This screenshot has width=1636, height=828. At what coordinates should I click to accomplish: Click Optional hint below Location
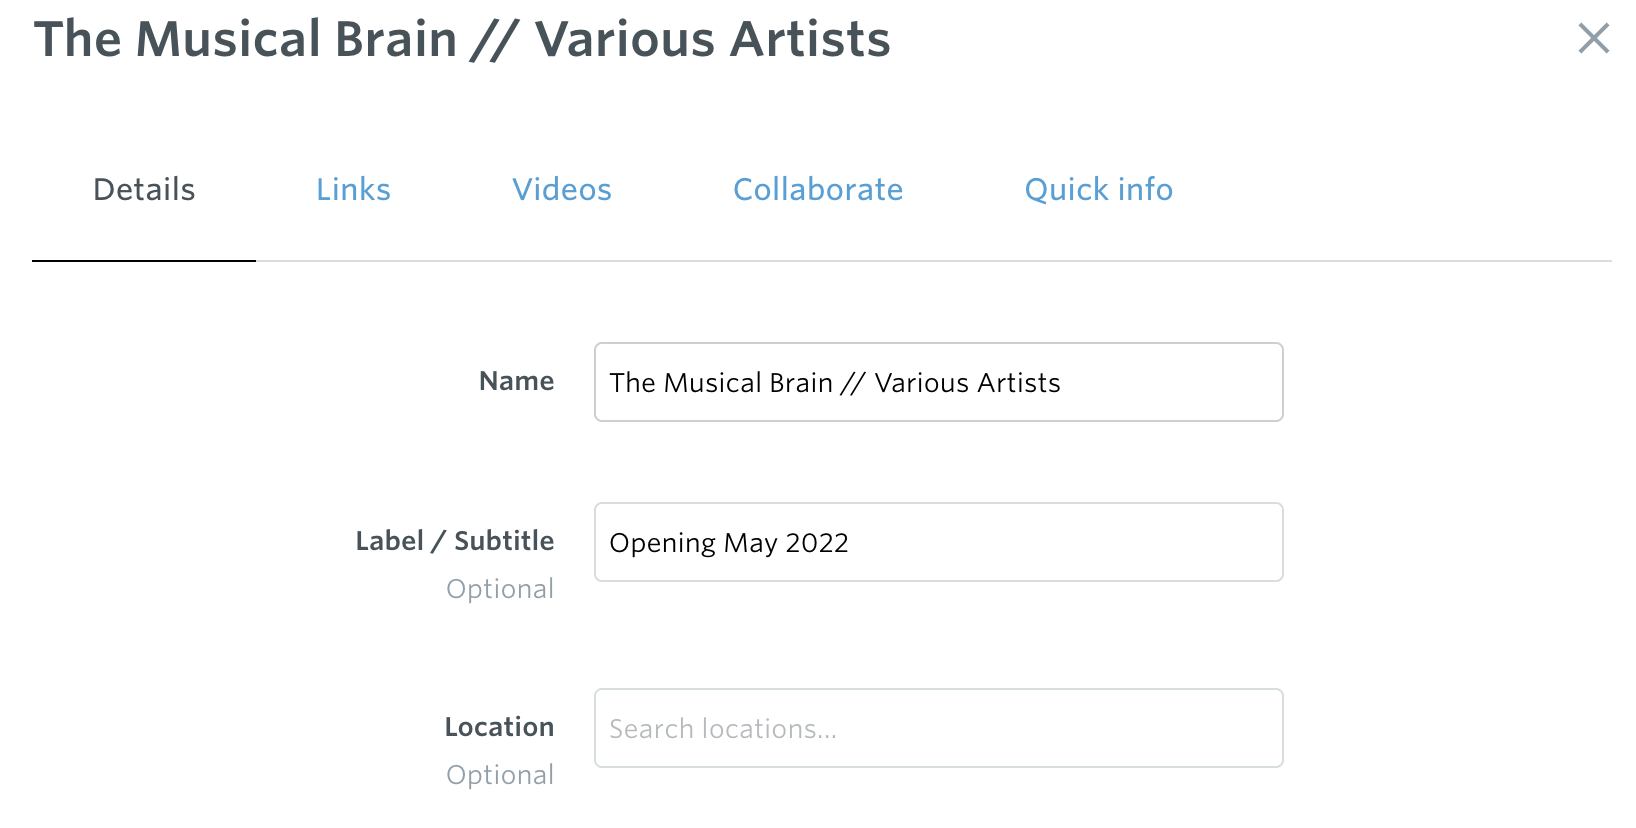(x=500, y=775)
